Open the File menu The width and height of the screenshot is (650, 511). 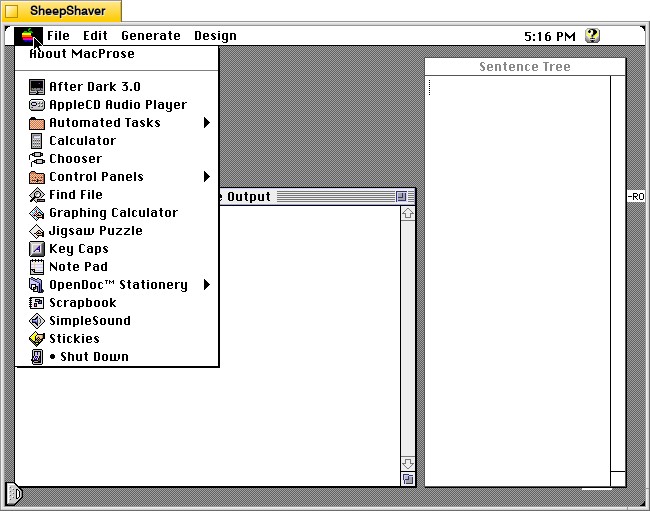coord(58,36)
